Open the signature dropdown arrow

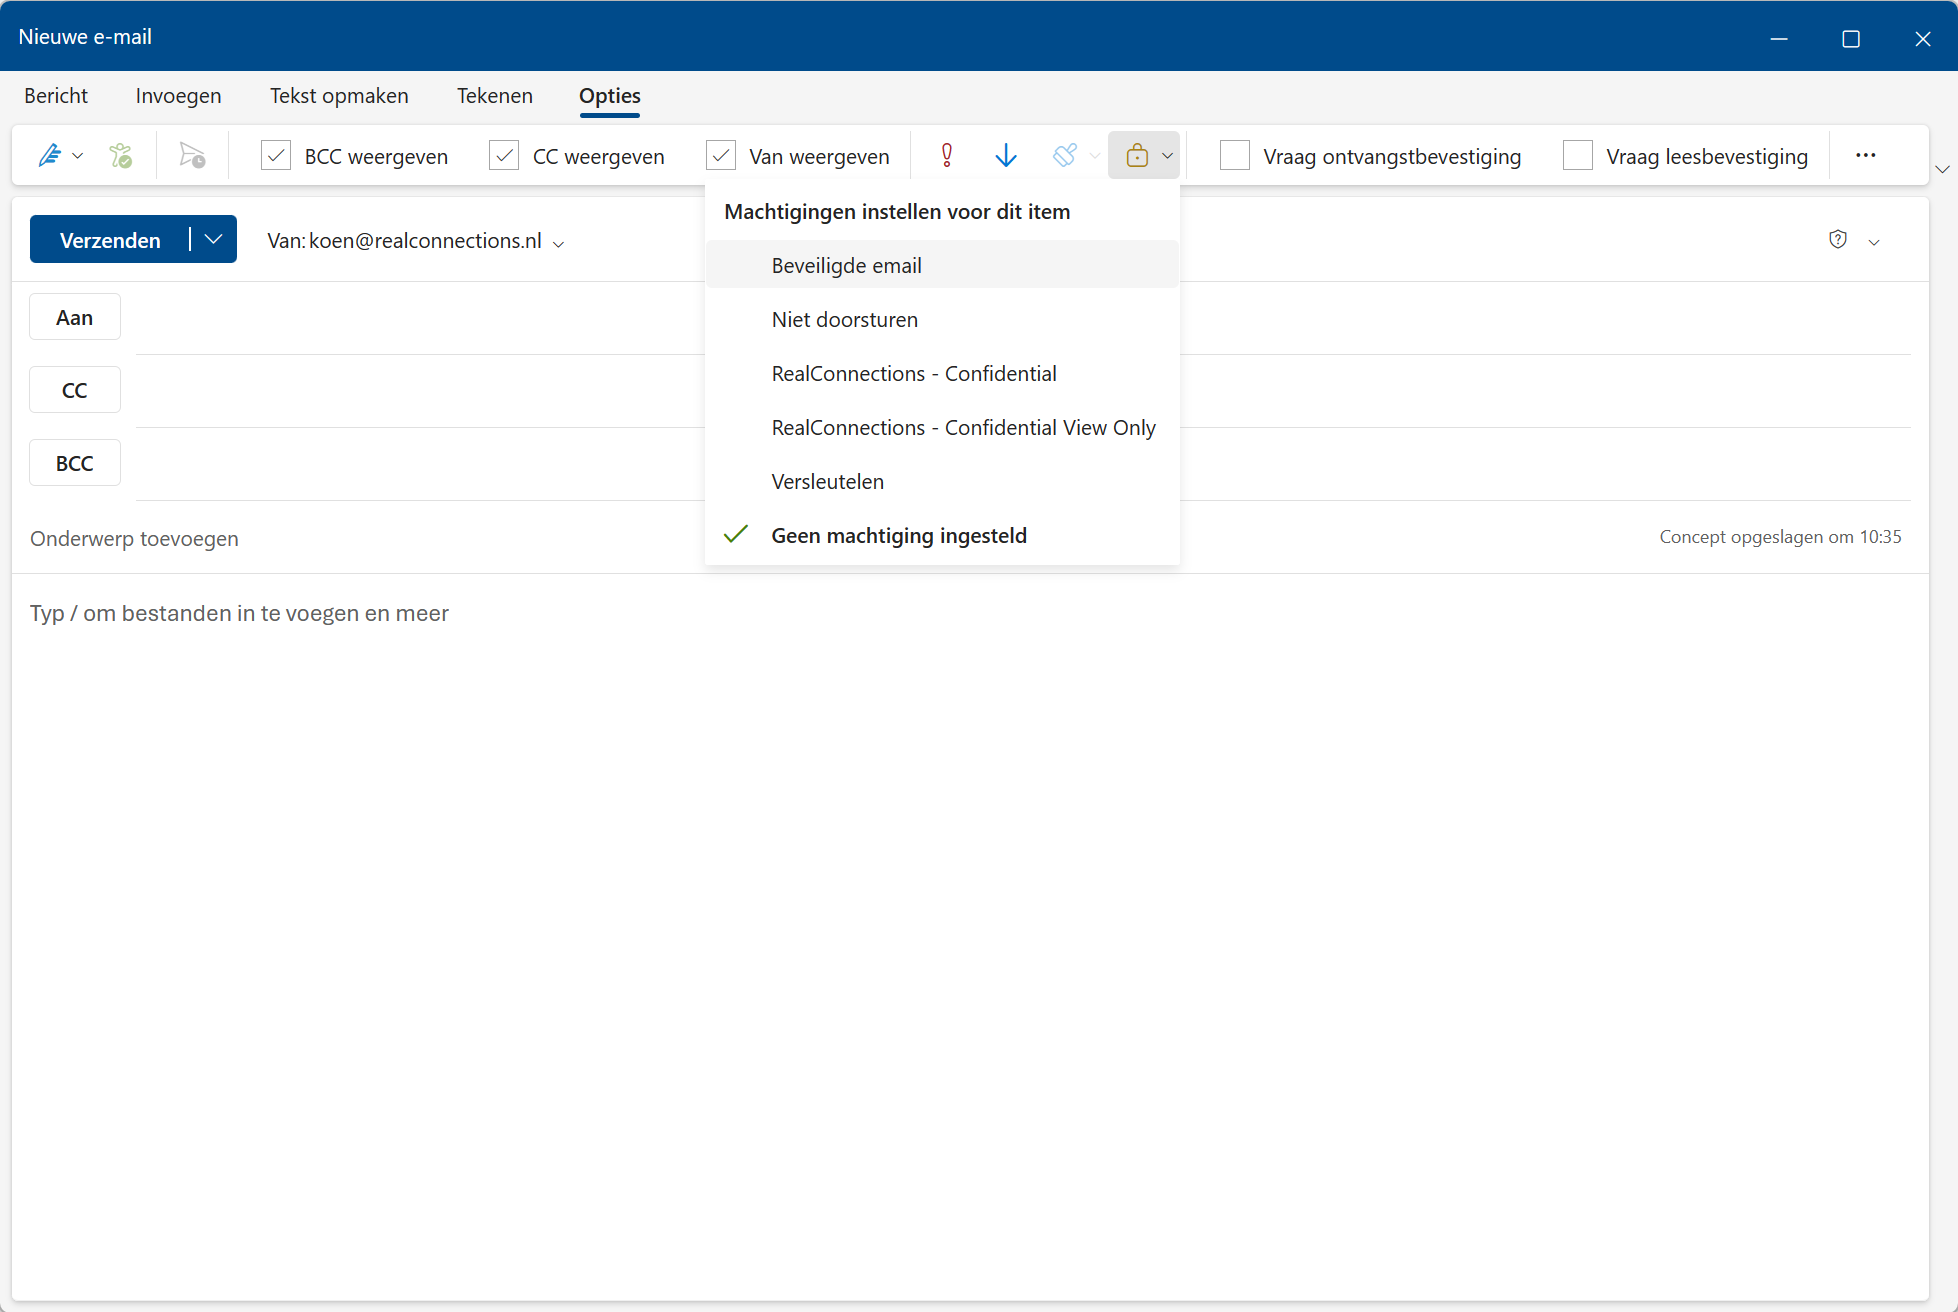tap(78, 156)
